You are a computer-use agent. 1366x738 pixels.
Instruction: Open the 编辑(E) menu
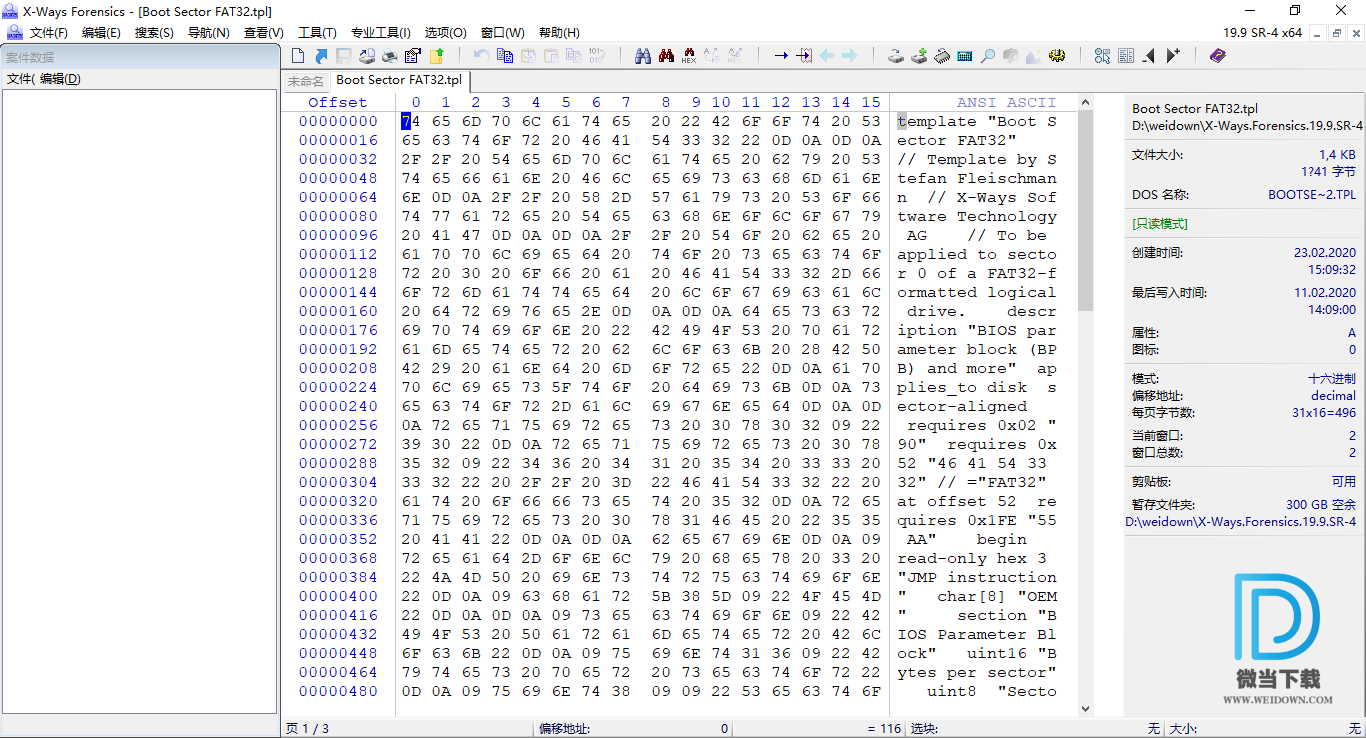click(101, 33)
